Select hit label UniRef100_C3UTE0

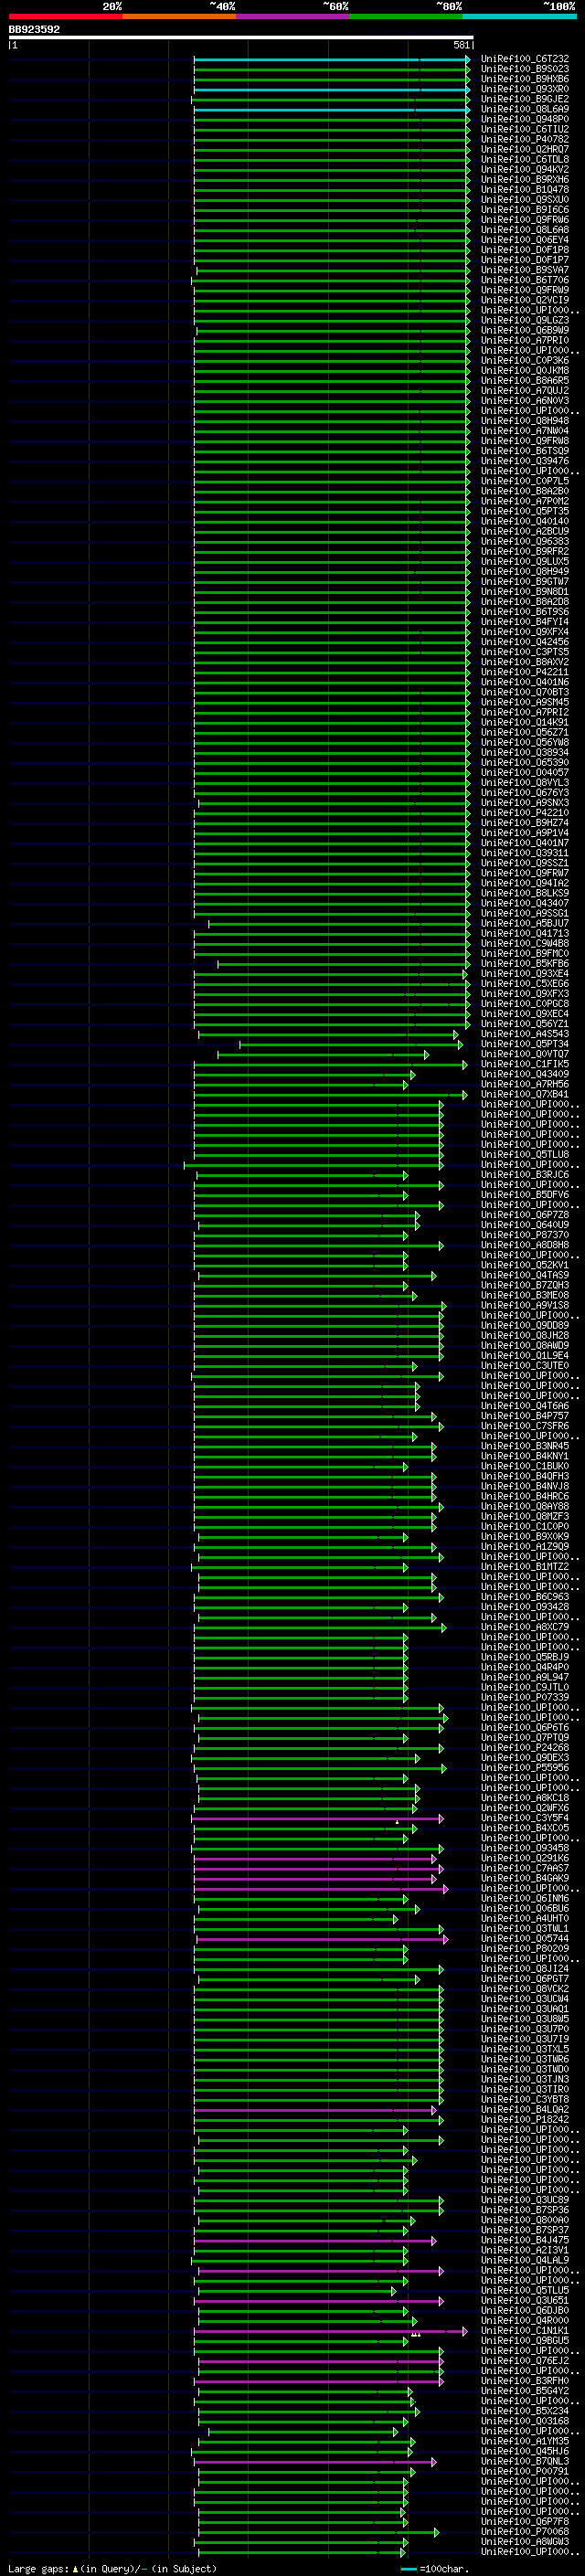tap(525, 1366)
